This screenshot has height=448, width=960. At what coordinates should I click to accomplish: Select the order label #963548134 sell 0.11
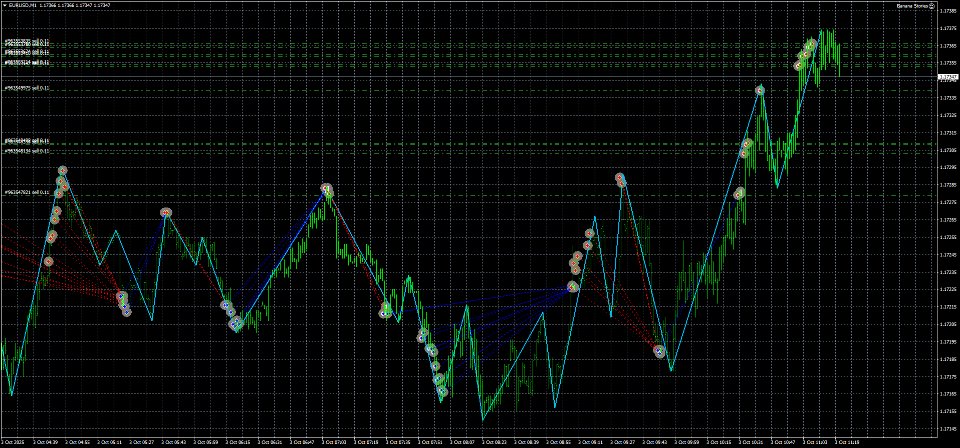coord(26,151)
